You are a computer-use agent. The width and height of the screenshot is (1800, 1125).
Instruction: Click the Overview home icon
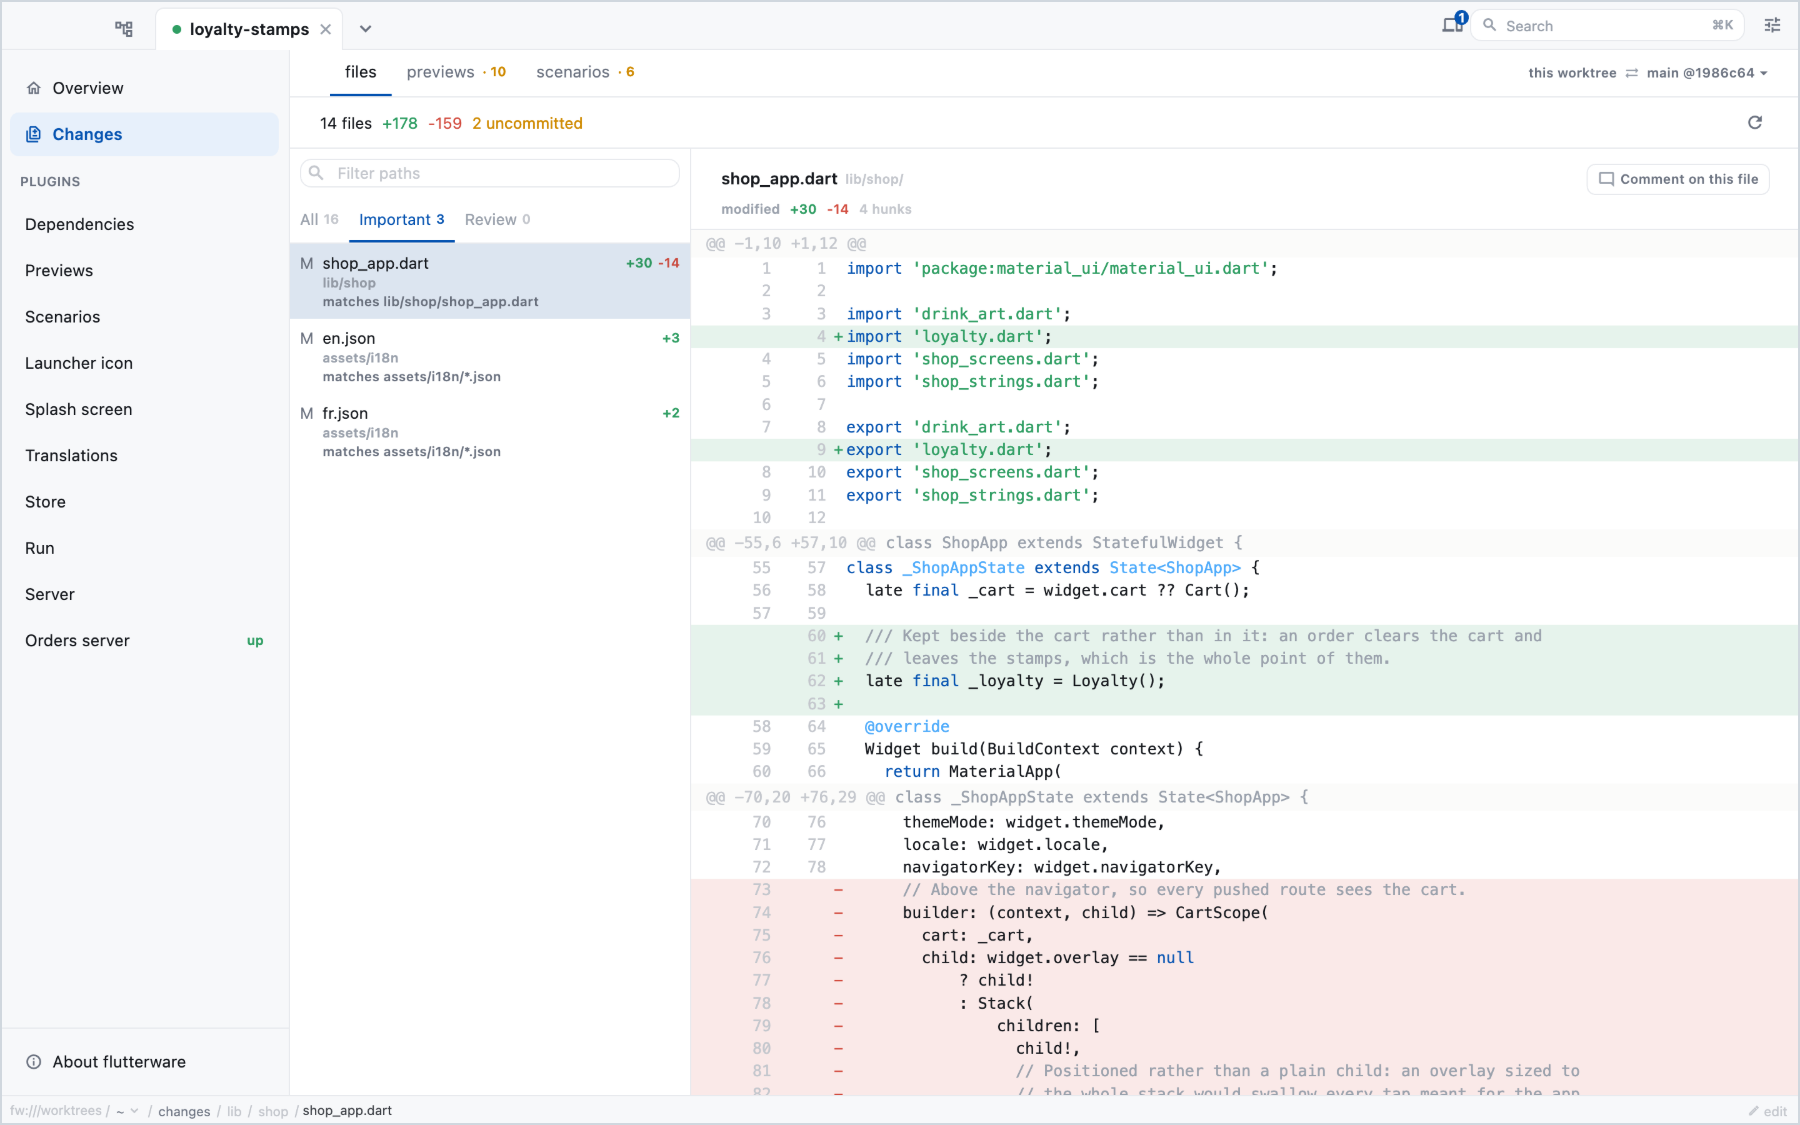pyautogui.click(x=34, y=88)
